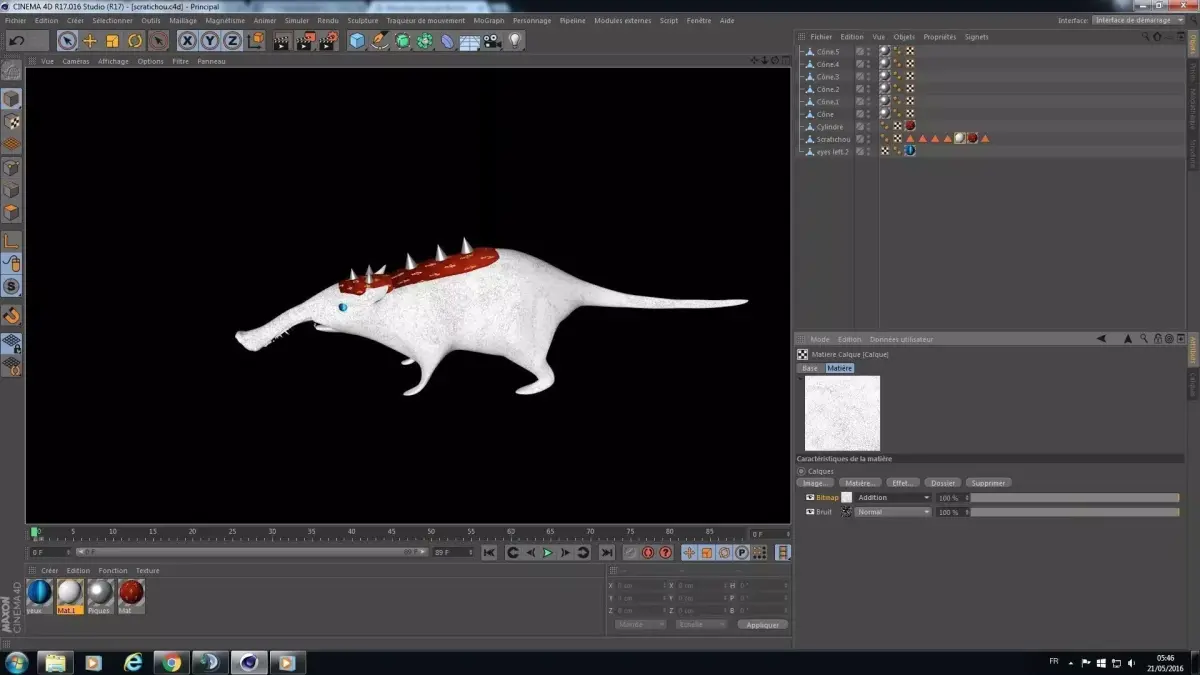1200x675 pixels.
Task: Click the cube primitive object icon
Action: (357, 41)
